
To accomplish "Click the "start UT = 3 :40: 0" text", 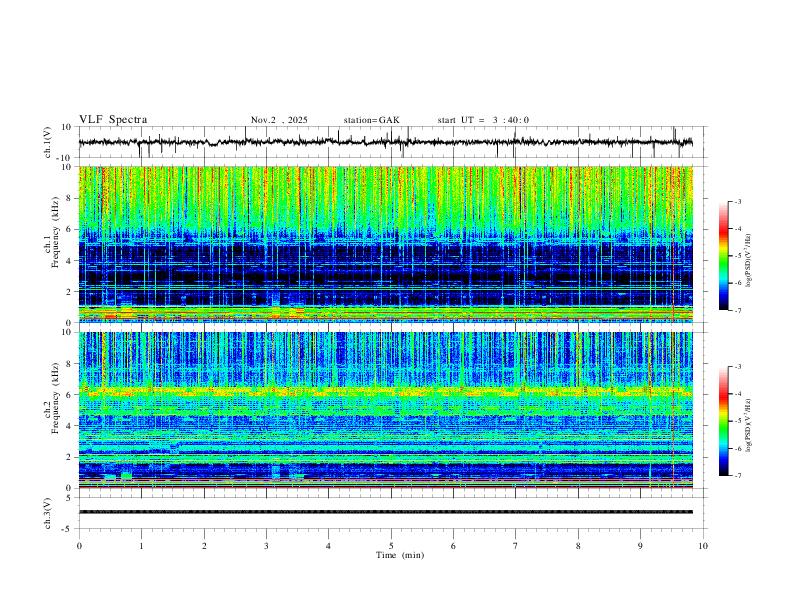I will click(483, 120).
